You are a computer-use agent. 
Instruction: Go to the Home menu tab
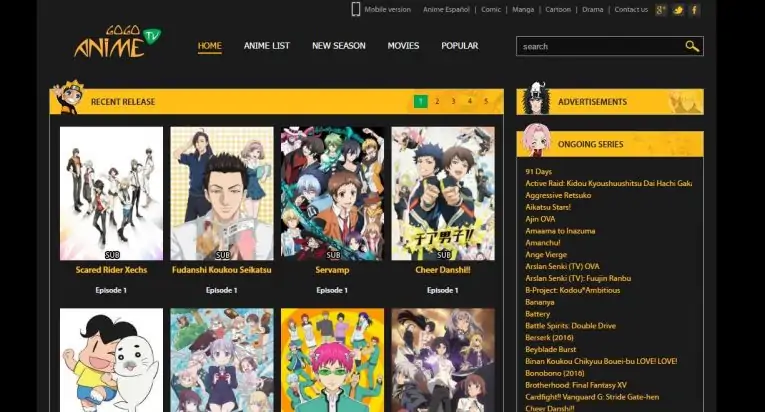(209, 46)
